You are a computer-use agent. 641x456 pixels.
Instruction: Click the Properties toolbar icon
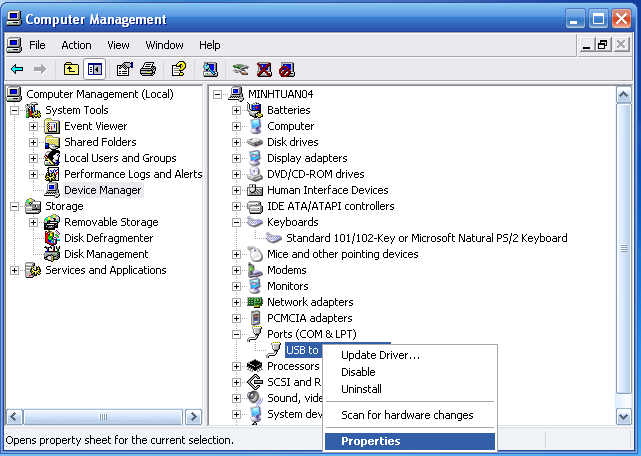124,70
